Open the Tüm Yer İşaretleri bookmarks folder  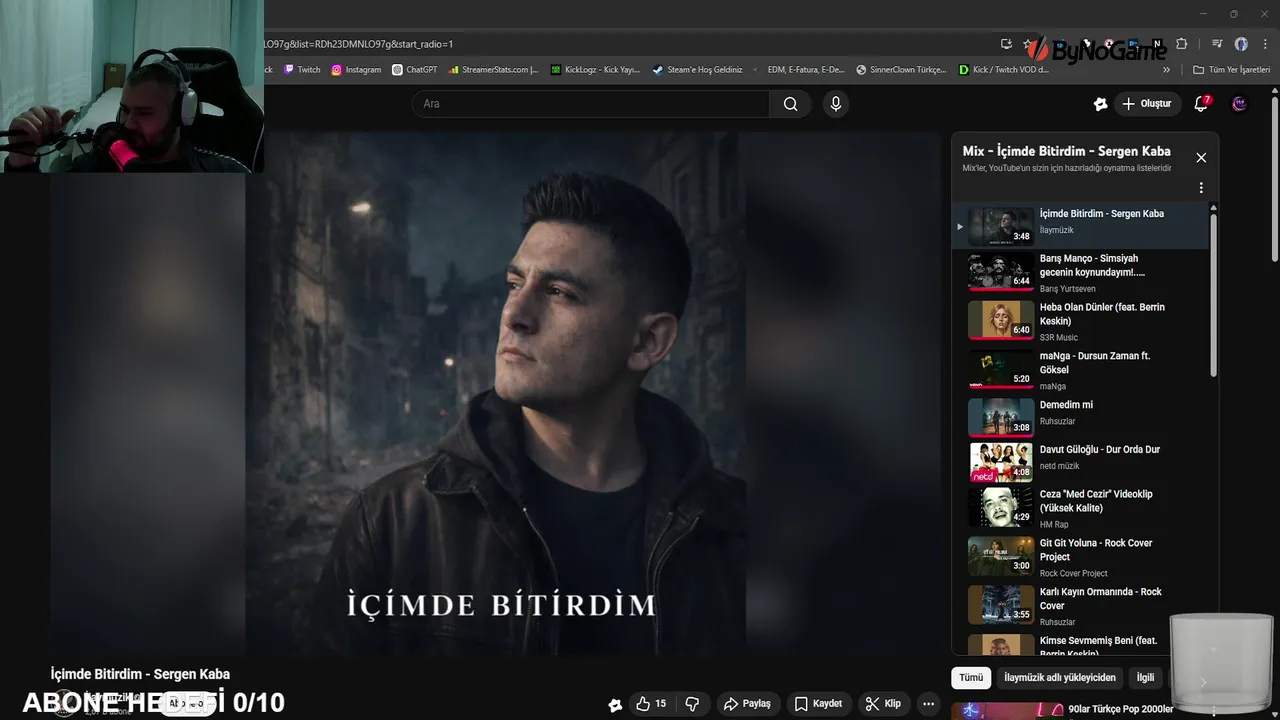(1232, 70)
